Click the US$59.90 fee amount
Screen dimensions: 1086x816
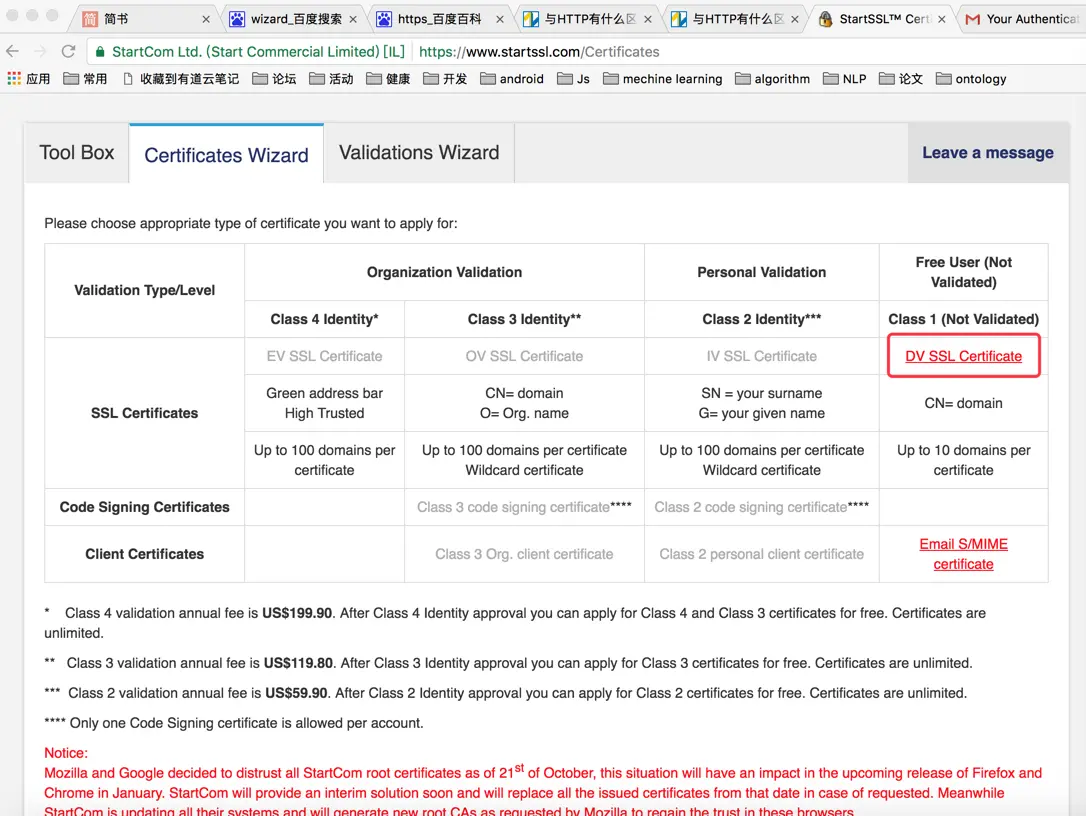296,693
